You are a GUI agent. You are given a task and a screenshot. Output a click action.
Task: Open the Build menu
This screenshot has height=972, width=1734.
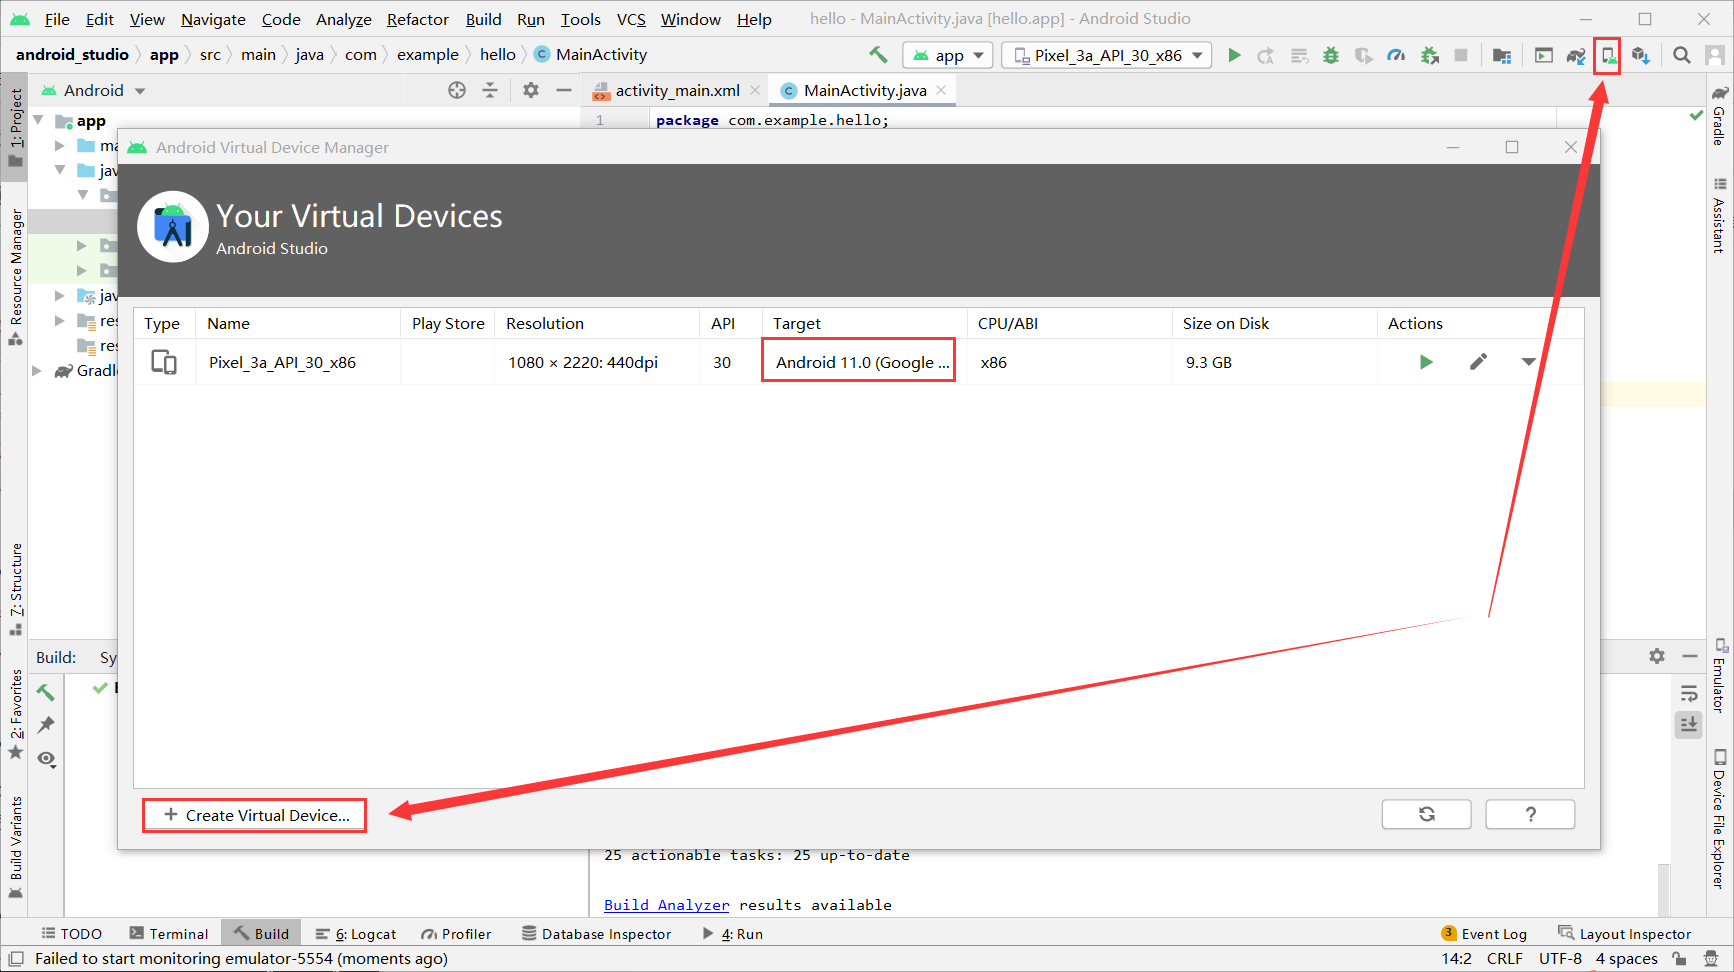click(483, 19)
